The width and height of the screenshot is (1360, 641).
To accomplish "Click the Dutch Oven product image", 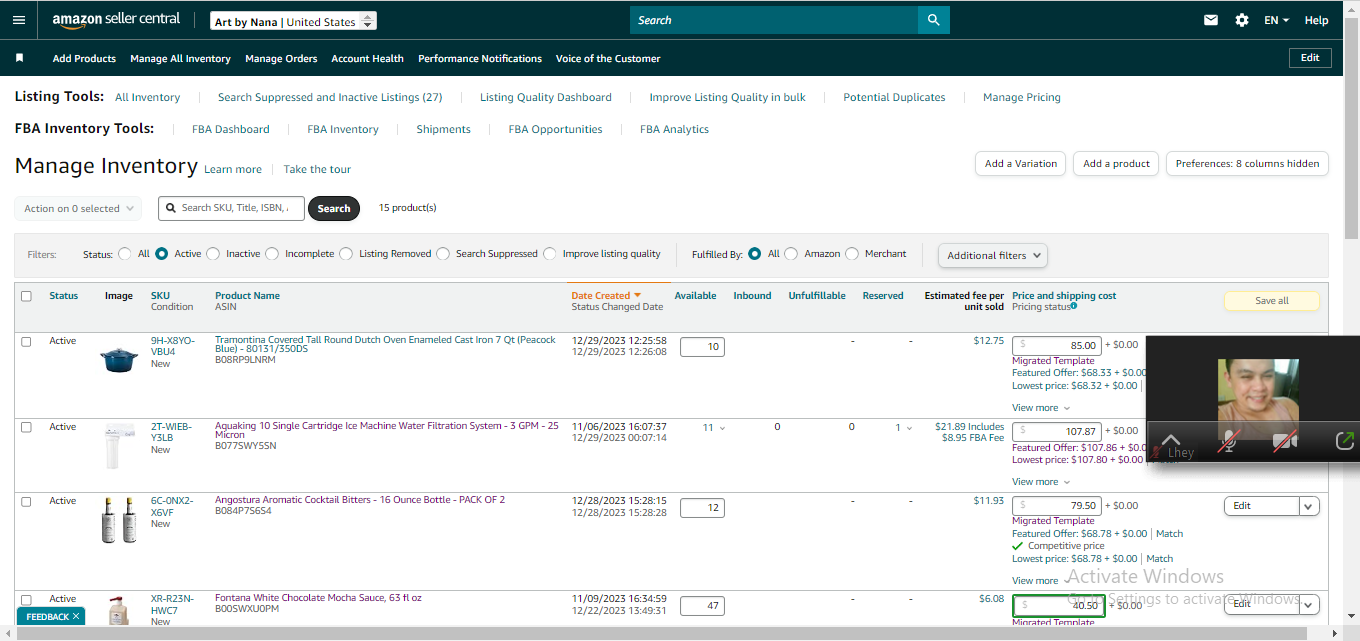I will tap(119, 358).
